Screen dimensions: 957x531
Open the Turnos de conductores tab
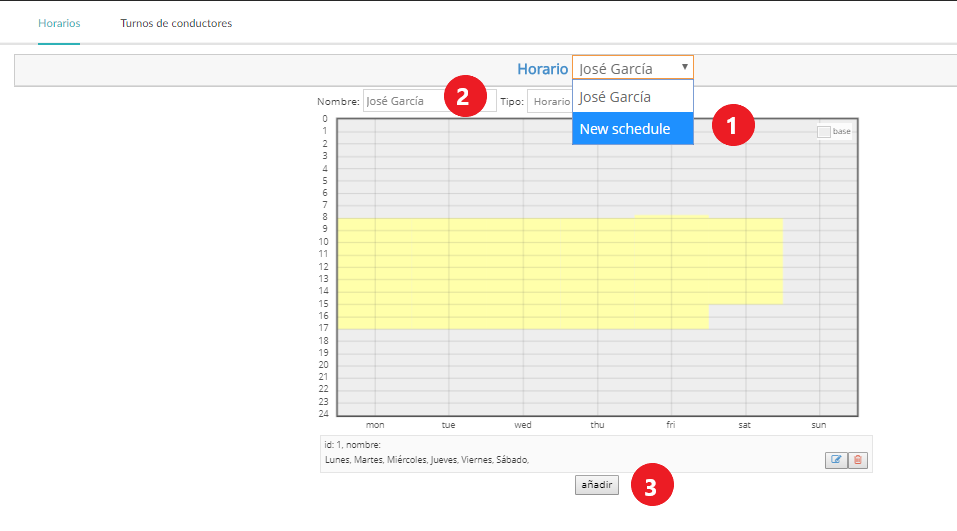click(x=176, y=23)
